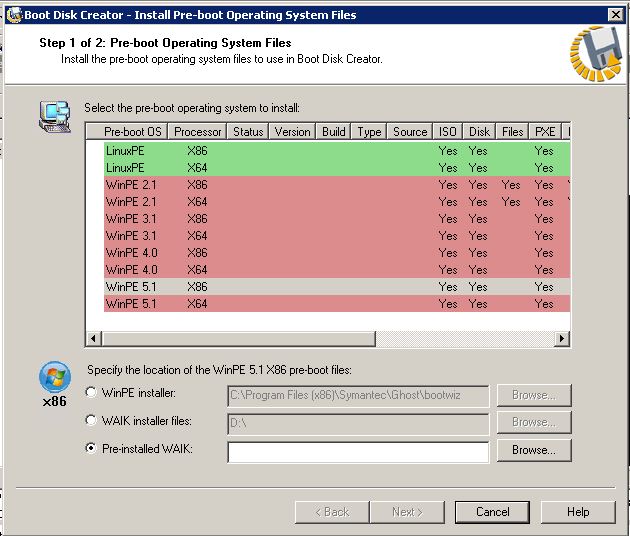Image resolution: width=630 pixels, height=536 pixels.
Task: Click the Disk Yes cell for WinPE 5.1 X64
Action: click(x=478, y=303)
